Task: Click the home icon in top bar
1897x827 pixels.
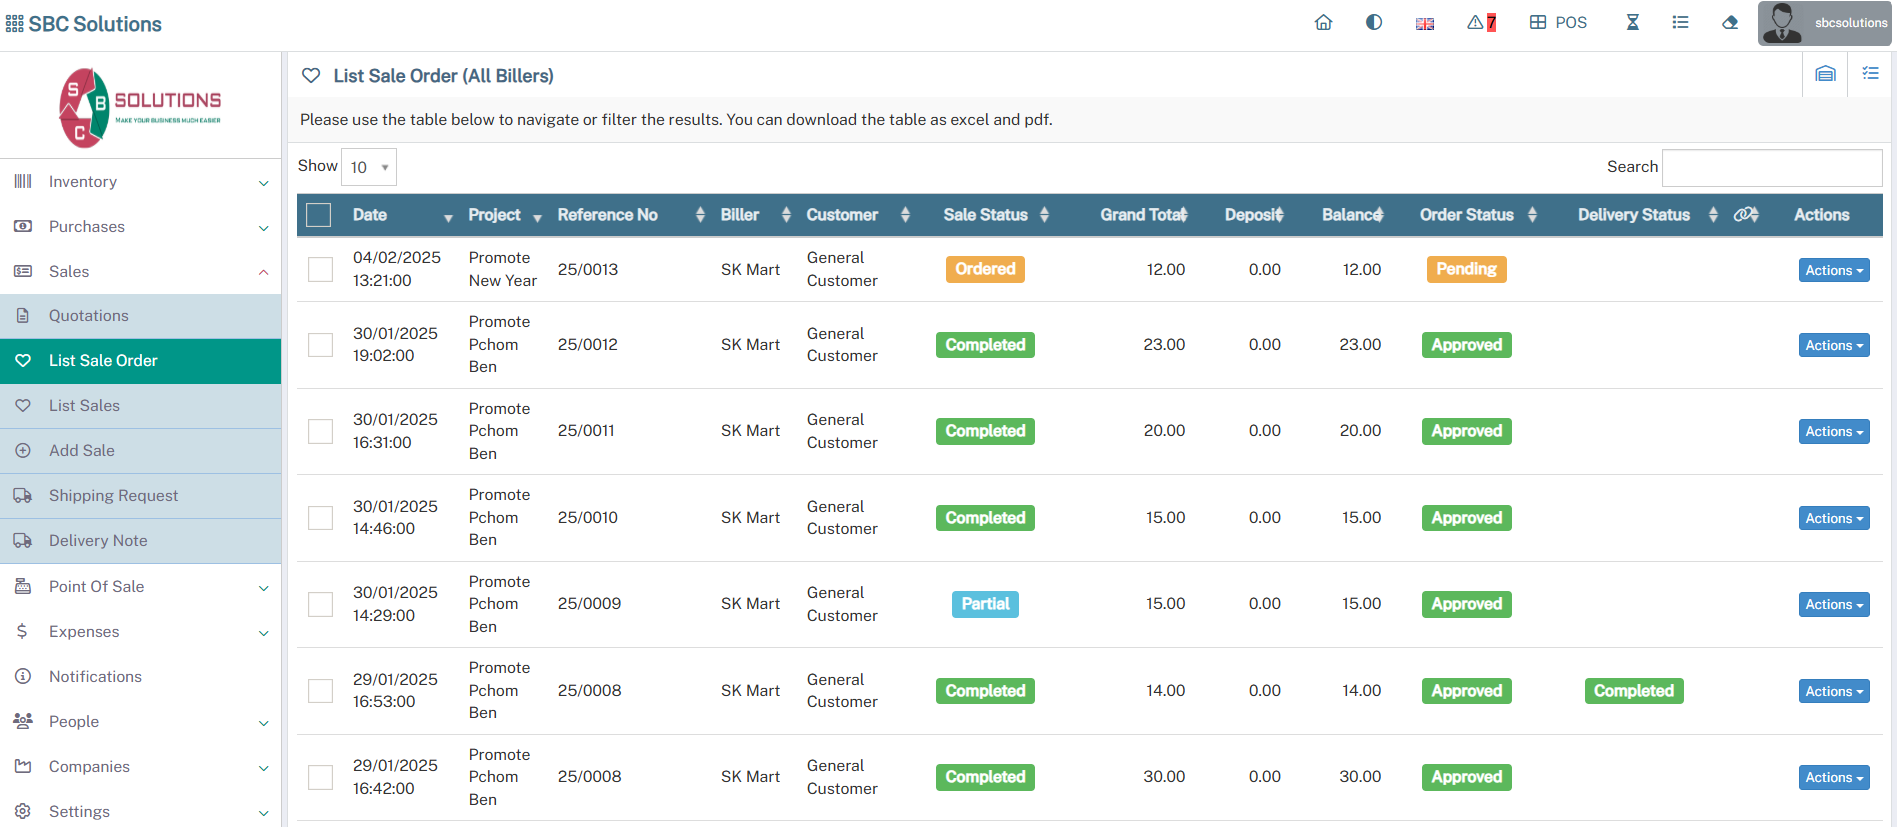Action: click(x=1323, y=23)
